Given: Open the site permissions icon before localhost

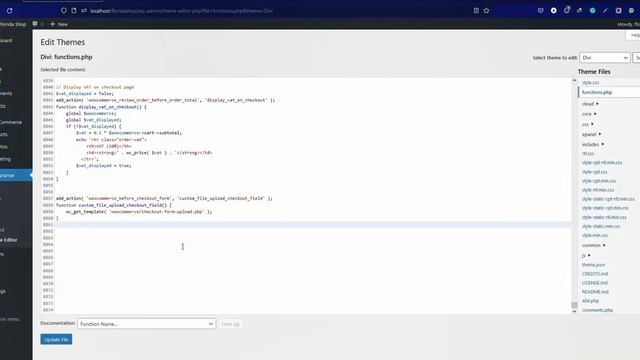Looking at the screenshot, I should [x=84, y=11].
